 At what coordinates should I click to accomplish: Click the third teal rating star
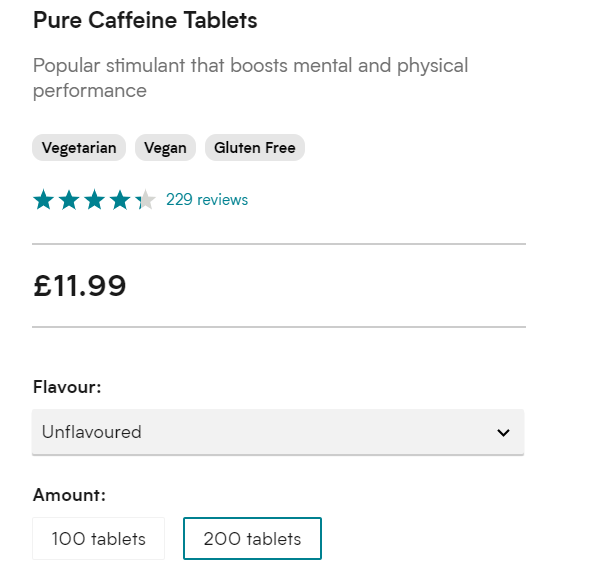(94, 200)
